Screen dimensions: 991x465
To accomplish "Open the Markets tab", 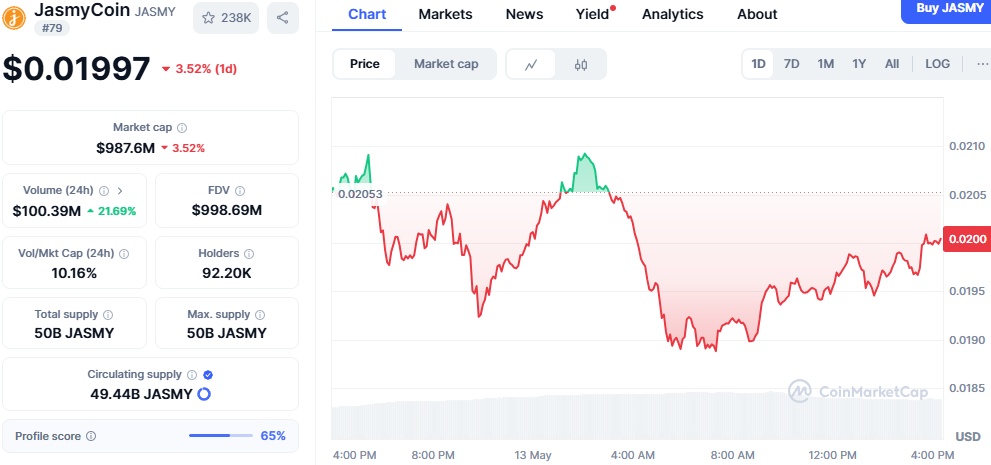I will click(x=446, y=14).
